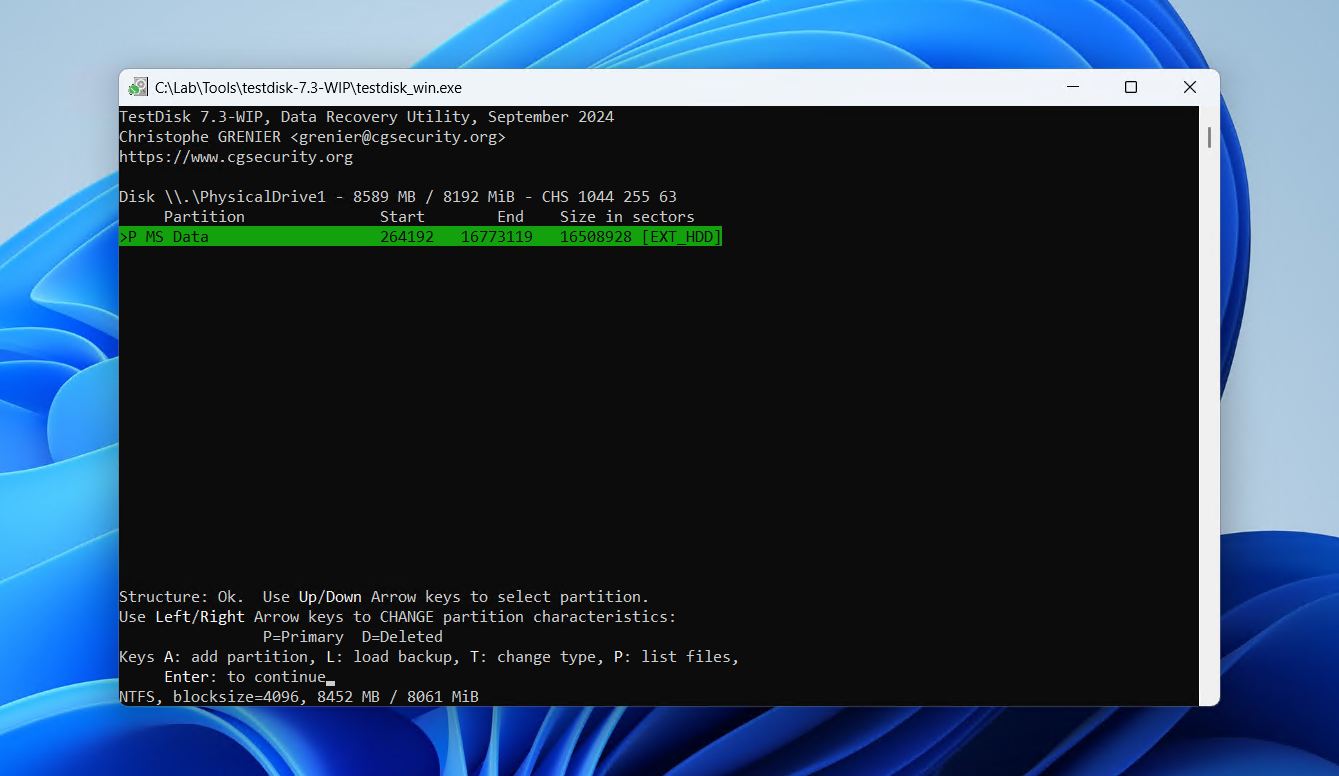Image resolution: width=1339 pixels, height=776 pixels.
Task: Minimize the TestDisk console window
Action: [x=1072, y=87]
